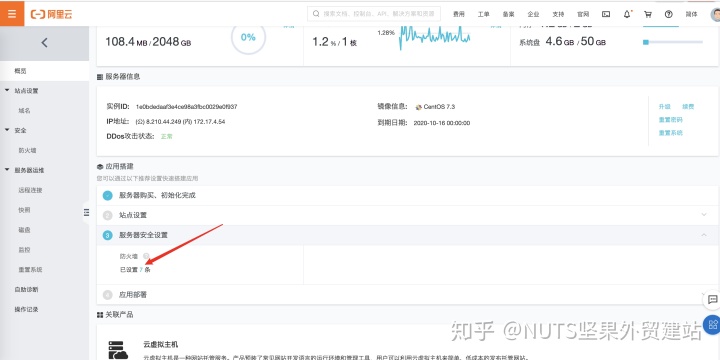
Task: Click the Alibaba Cloud 阿里云 logo
Action: click(51, 14)
